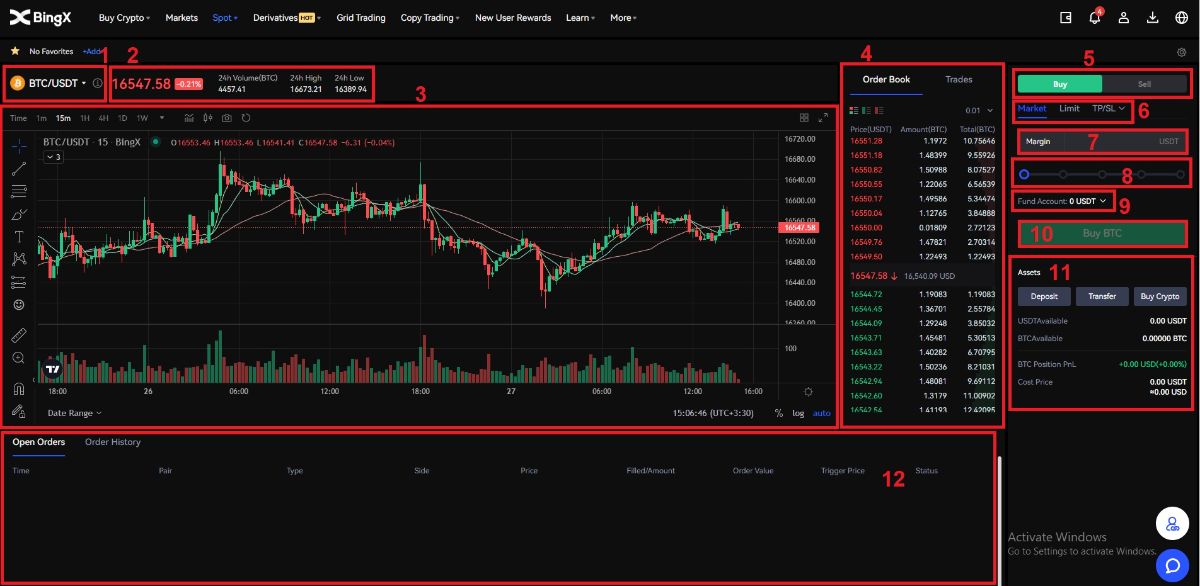Show bids only order book view

click(866, 110)
